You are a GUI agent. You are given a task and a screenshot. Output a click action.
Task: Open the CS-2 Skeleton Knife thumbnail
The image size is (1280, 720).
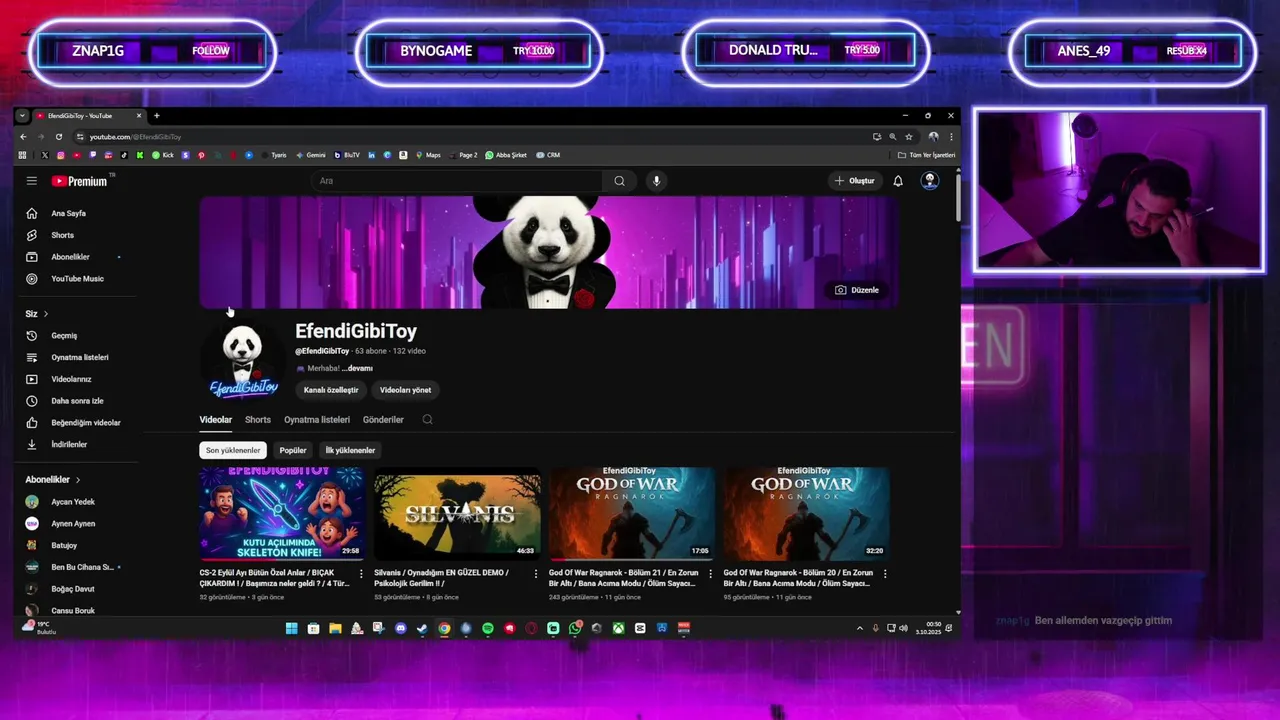click(282, 514)
